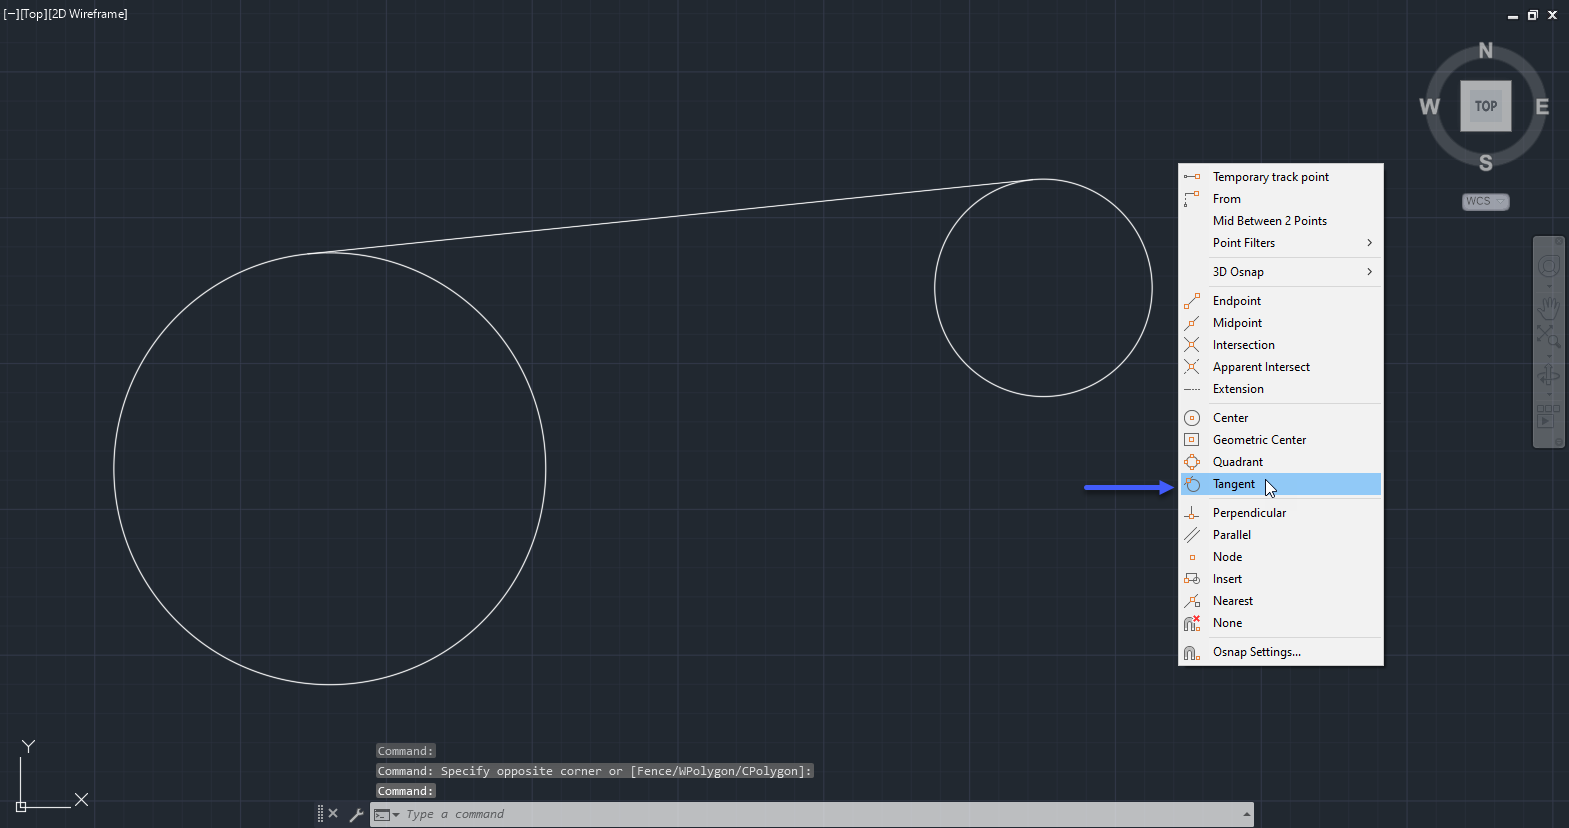
Task: Activate the Orbit navigation tool
Action: 1549,376
